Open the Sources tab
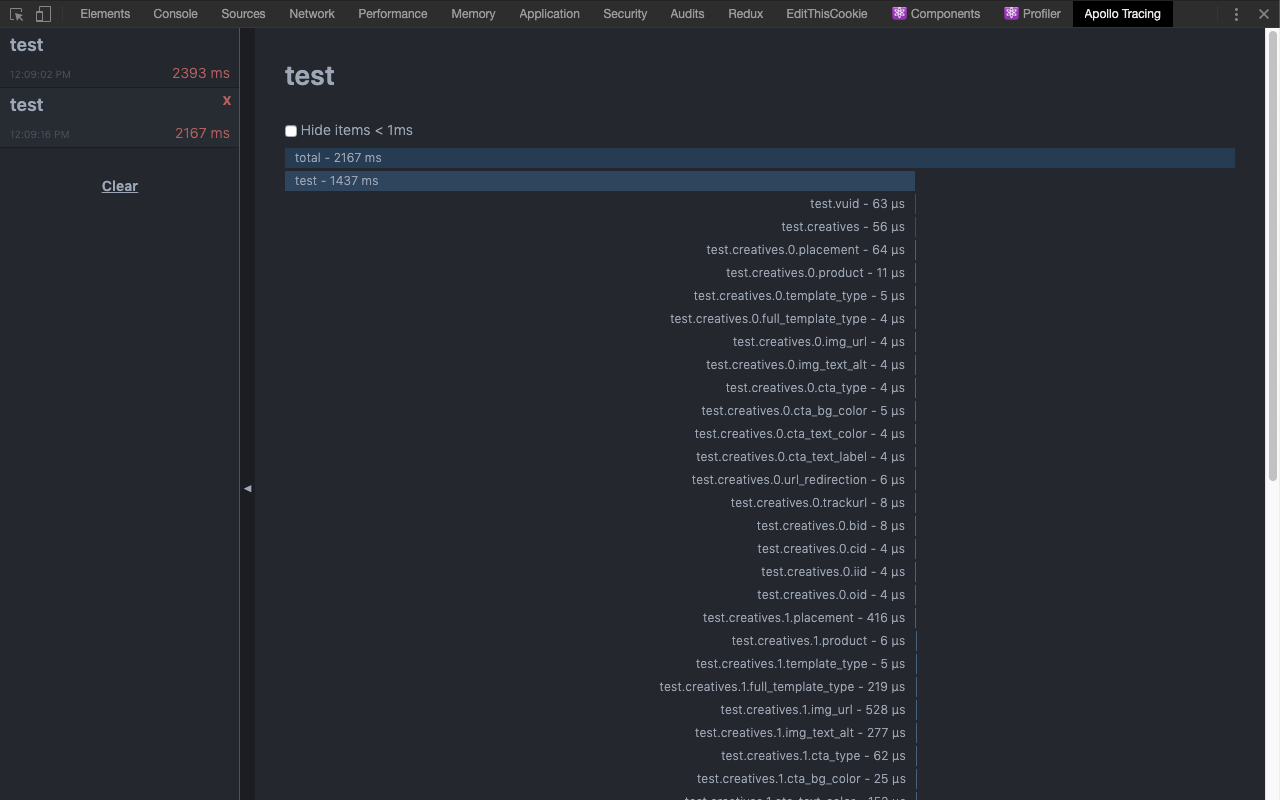 (x=243, y=14)
